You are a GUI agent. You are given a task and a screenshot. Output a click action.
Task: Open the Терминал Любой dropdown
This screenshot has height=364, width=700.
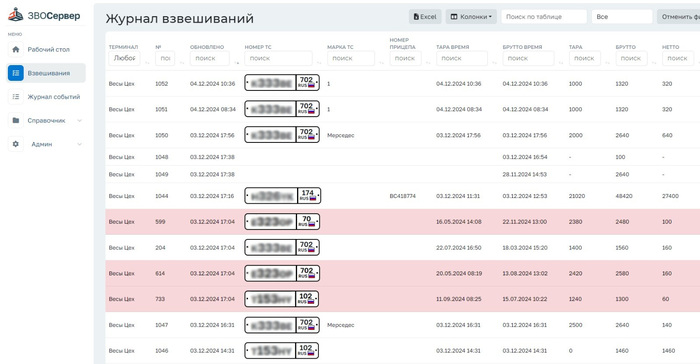click(x=124, y=58)
